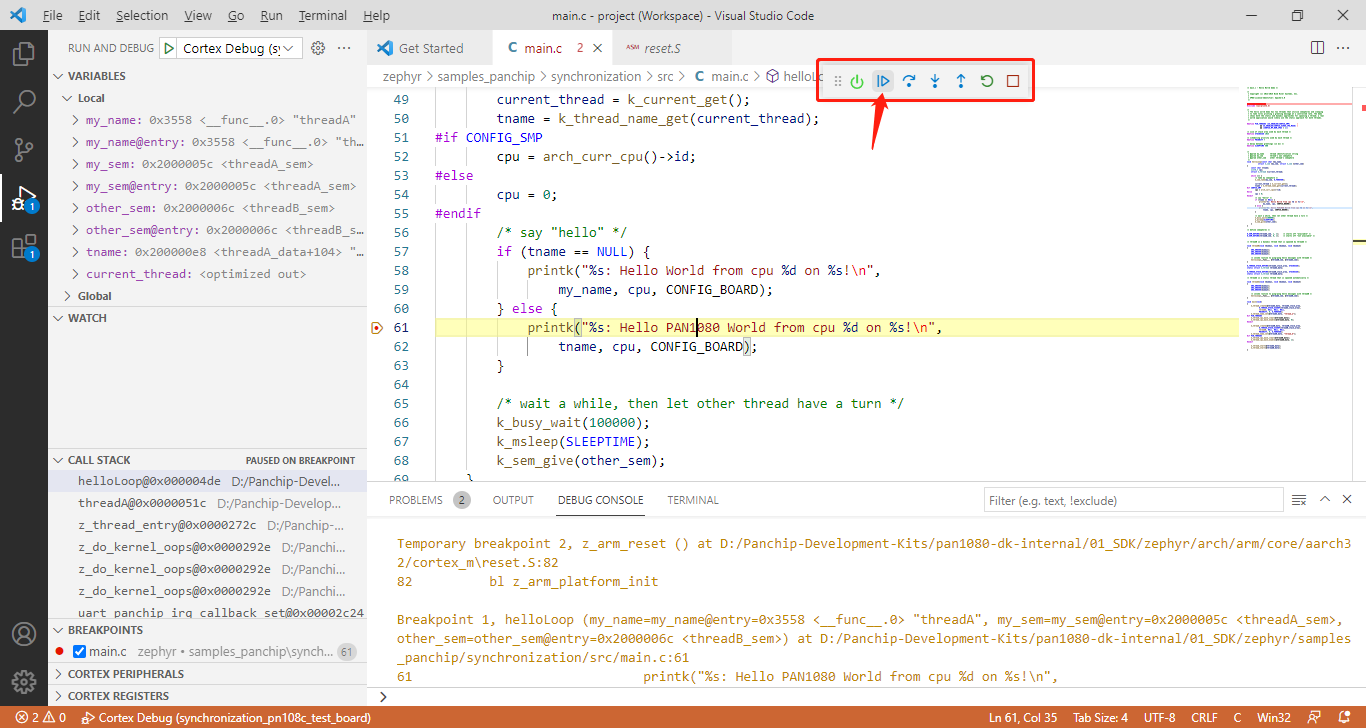Clear the debug console output
The image size is (1366, 728).
[1299, 500]
